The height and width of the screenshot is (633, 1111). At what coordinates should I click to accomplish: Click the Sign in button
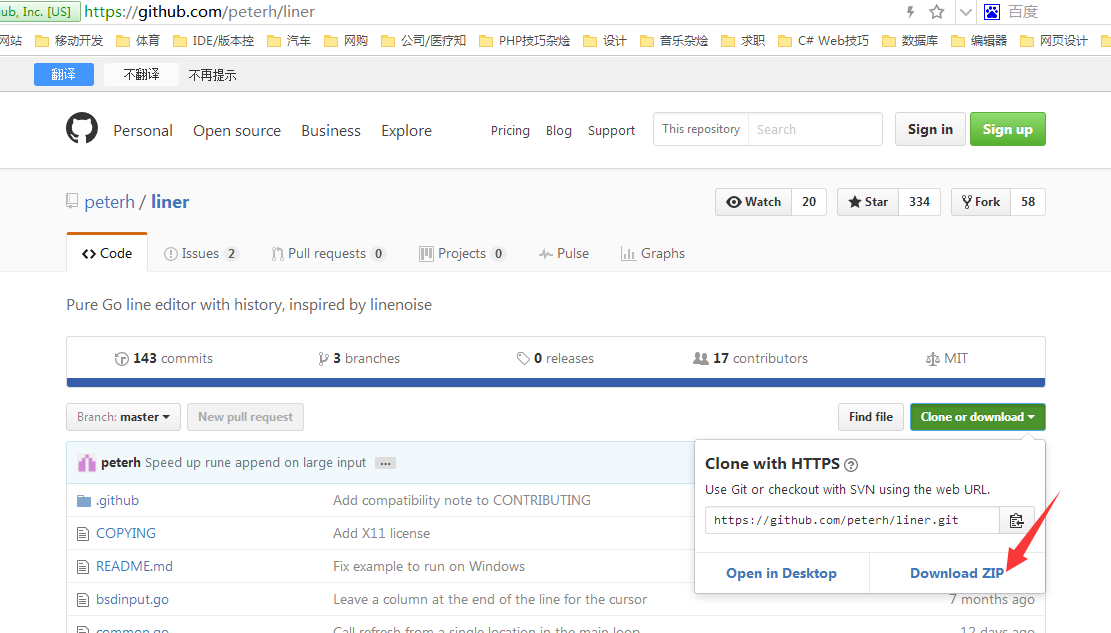[x=930, y=129]
